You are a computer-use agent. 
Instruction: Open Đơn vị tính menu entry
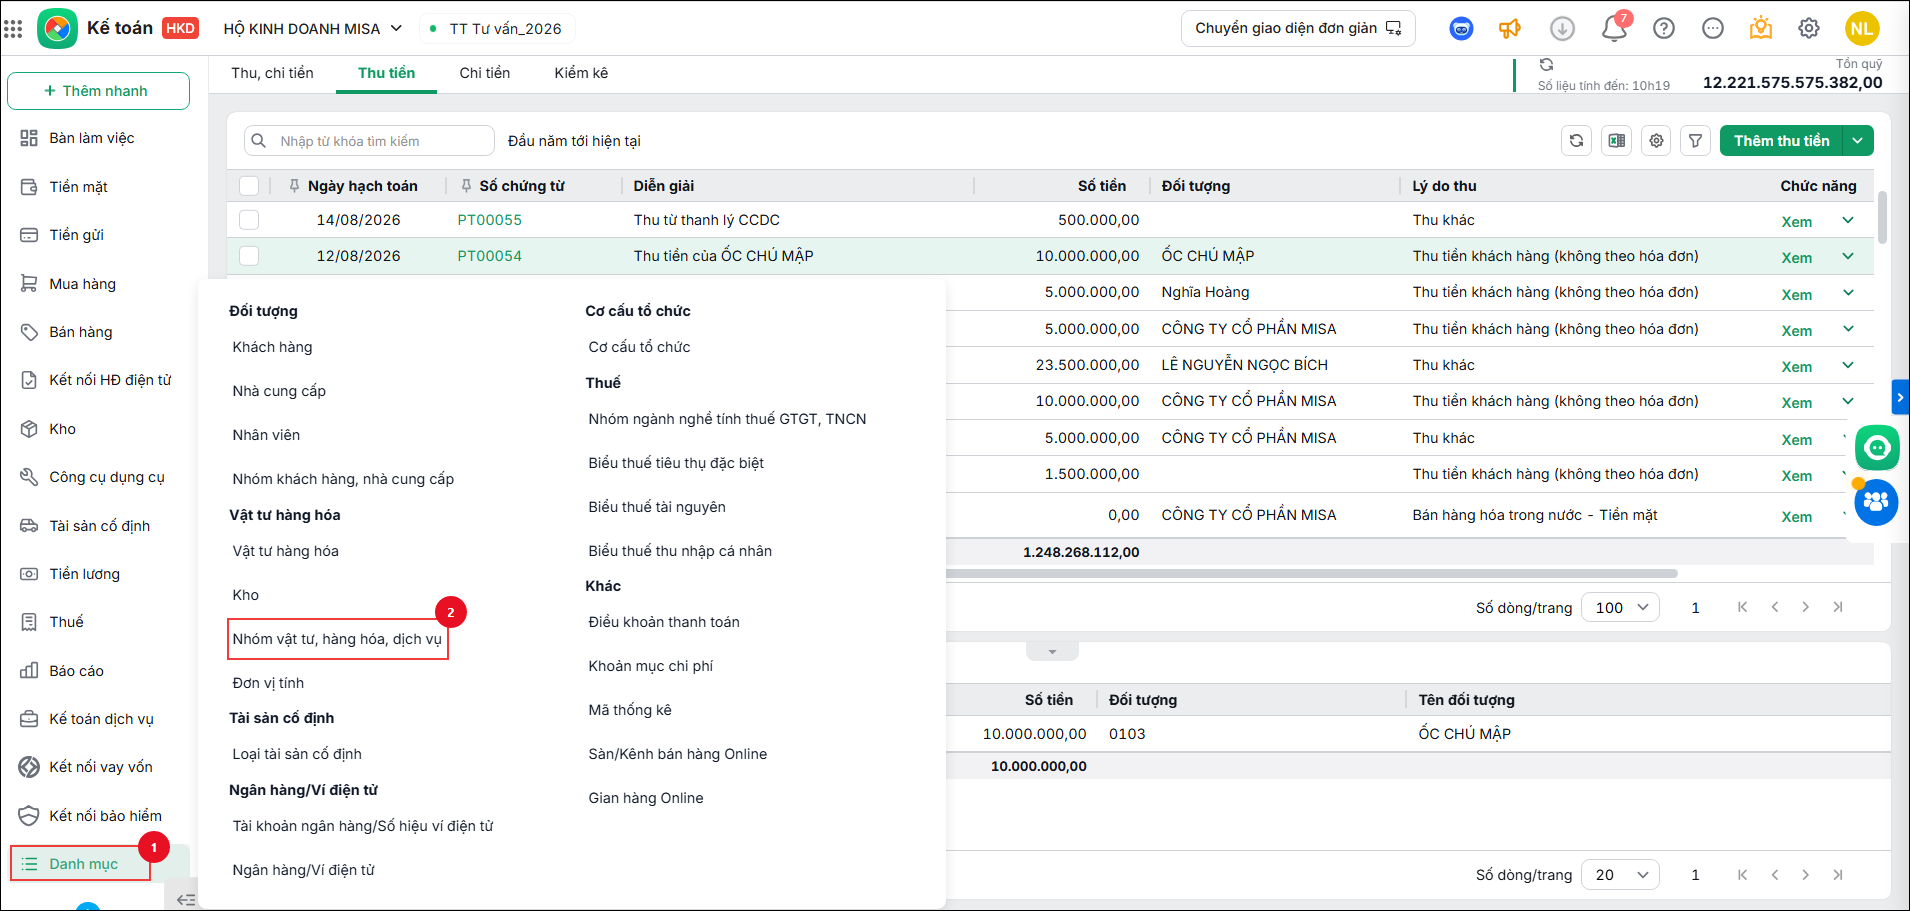click(x=268, y=683)
